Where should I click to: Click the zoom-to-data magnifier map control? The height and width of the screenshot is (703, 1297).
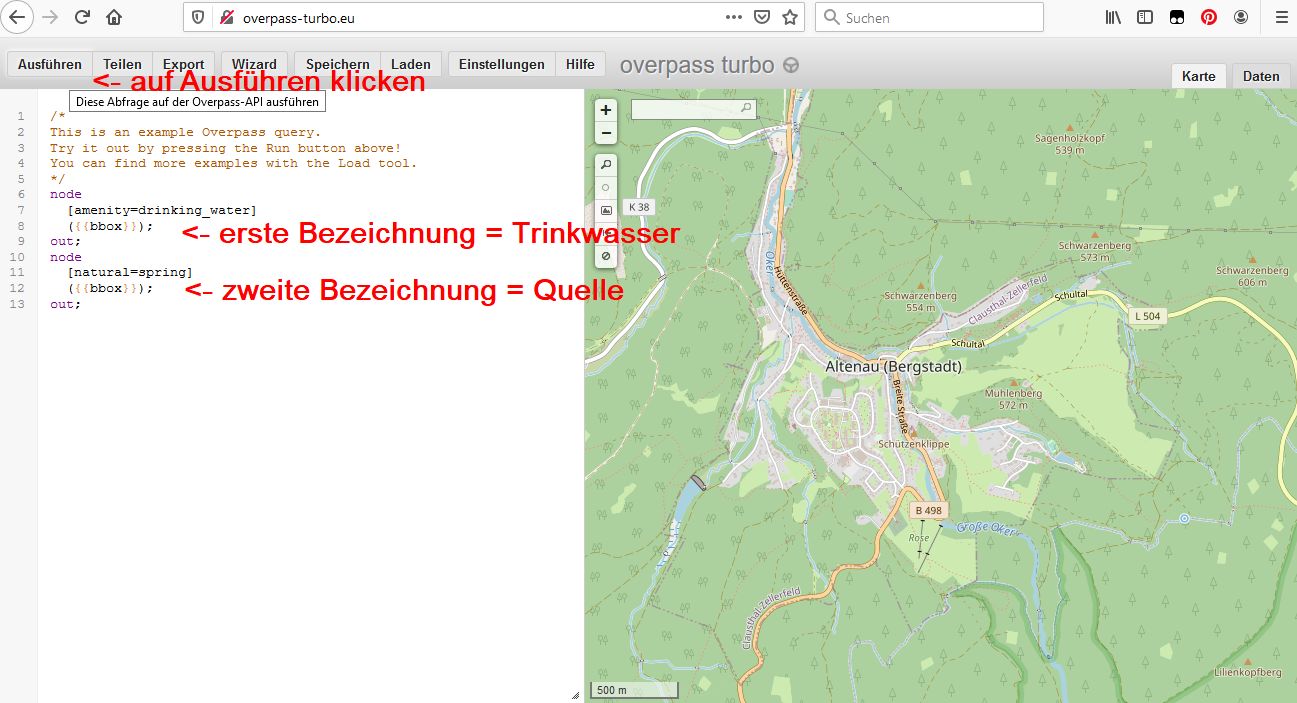tap(605, 164)
